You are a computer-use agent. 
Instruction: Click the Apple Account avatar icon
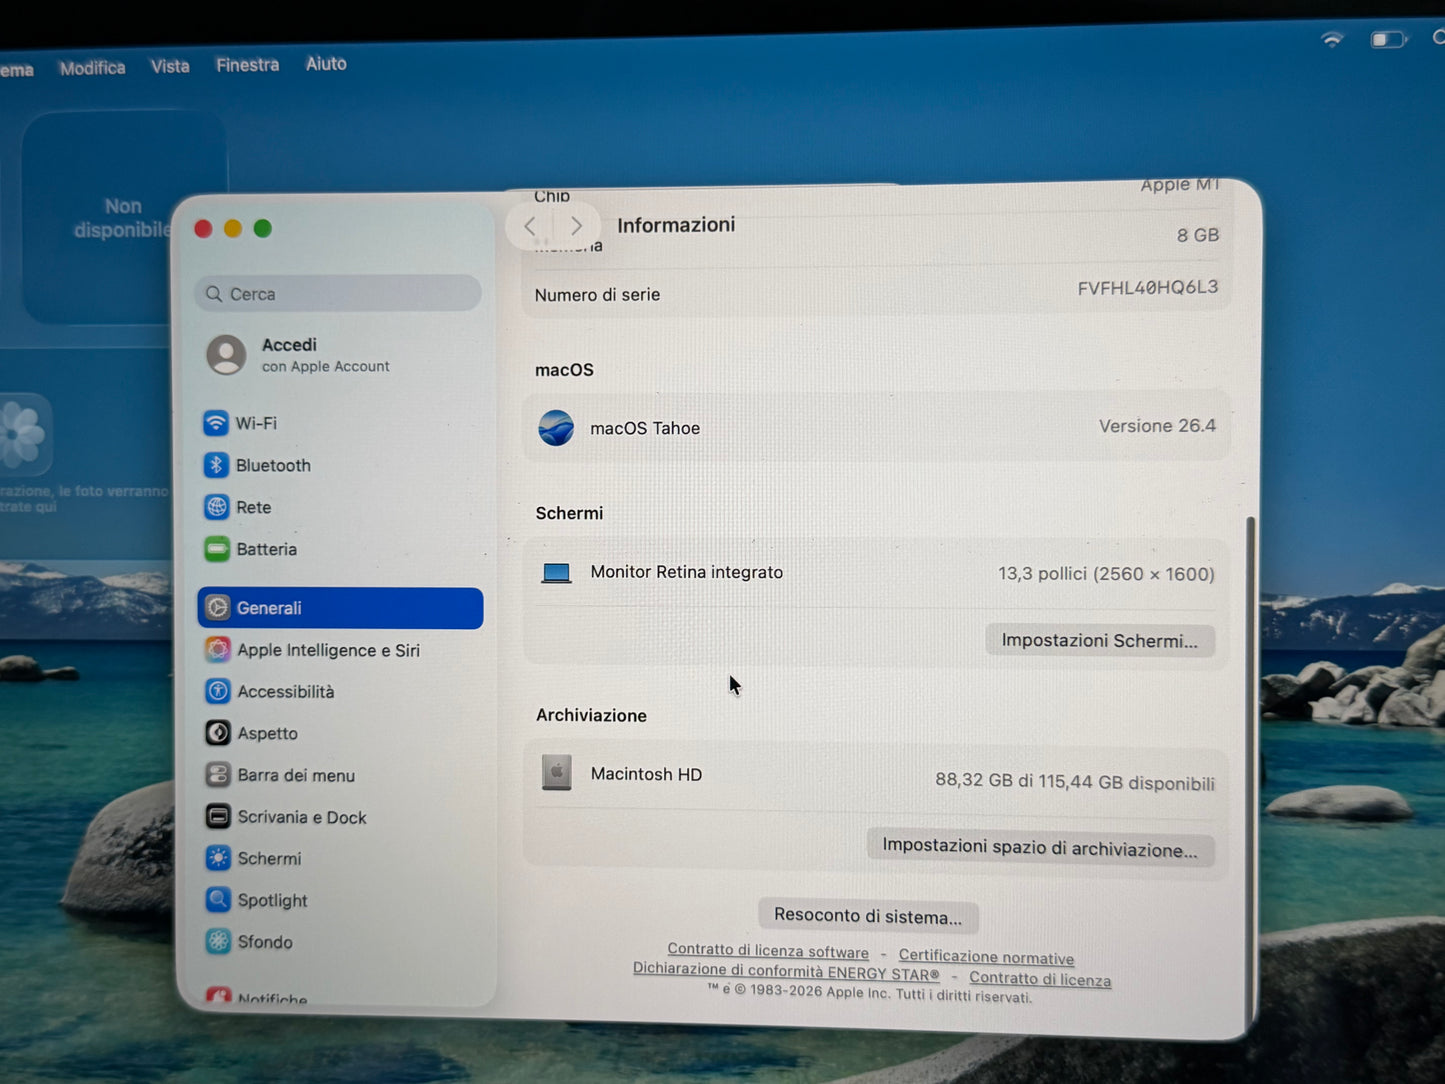[226, 355]
